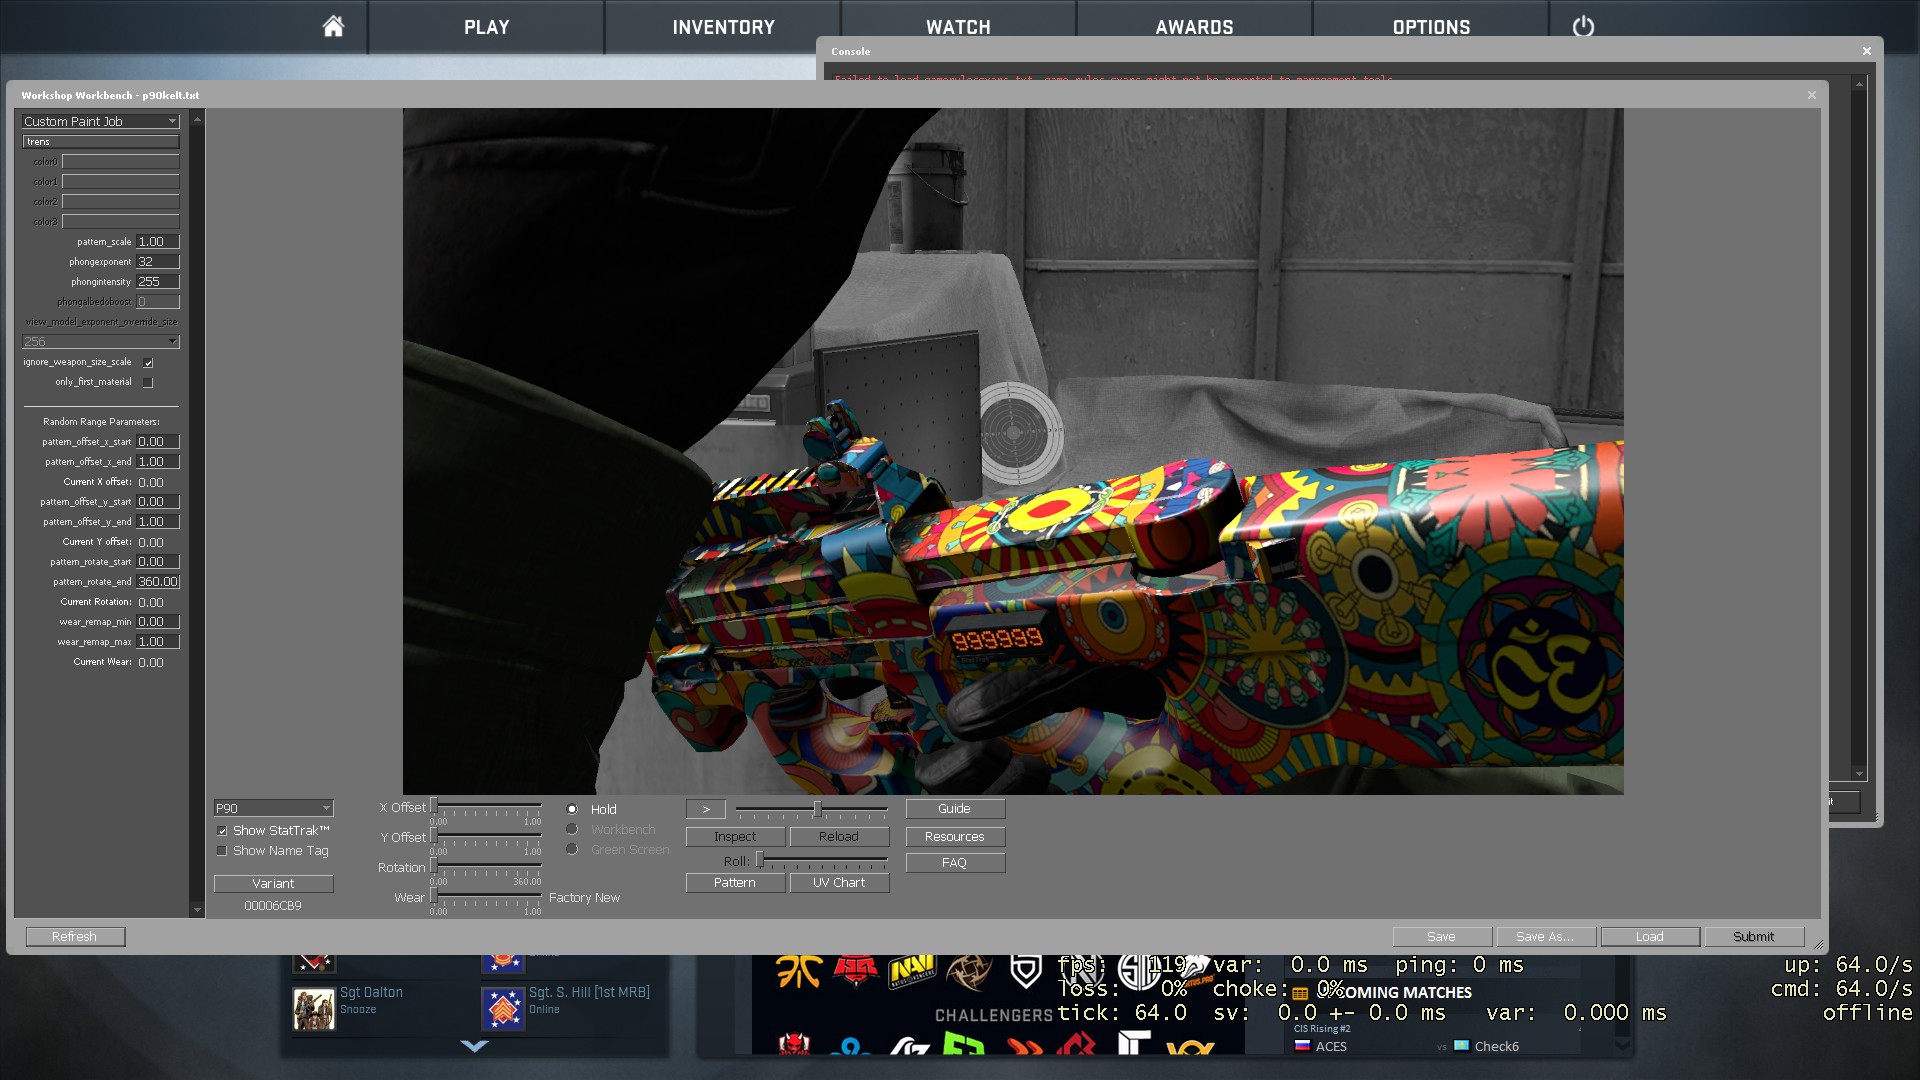Click the color1 input field
The height and width of the screenshot is (1080, 1920).
pos(120,182)
